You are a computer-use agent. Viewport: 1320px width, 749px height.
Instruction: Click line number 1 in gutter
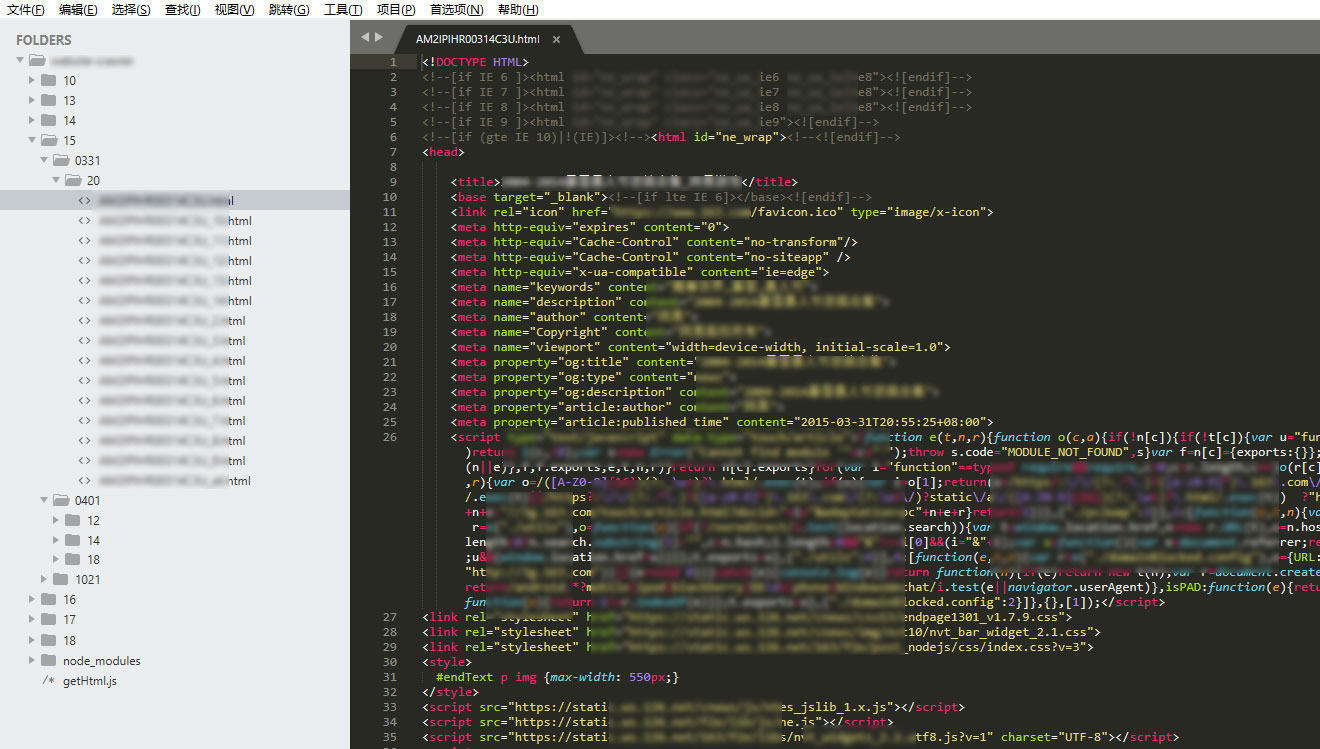394,62
